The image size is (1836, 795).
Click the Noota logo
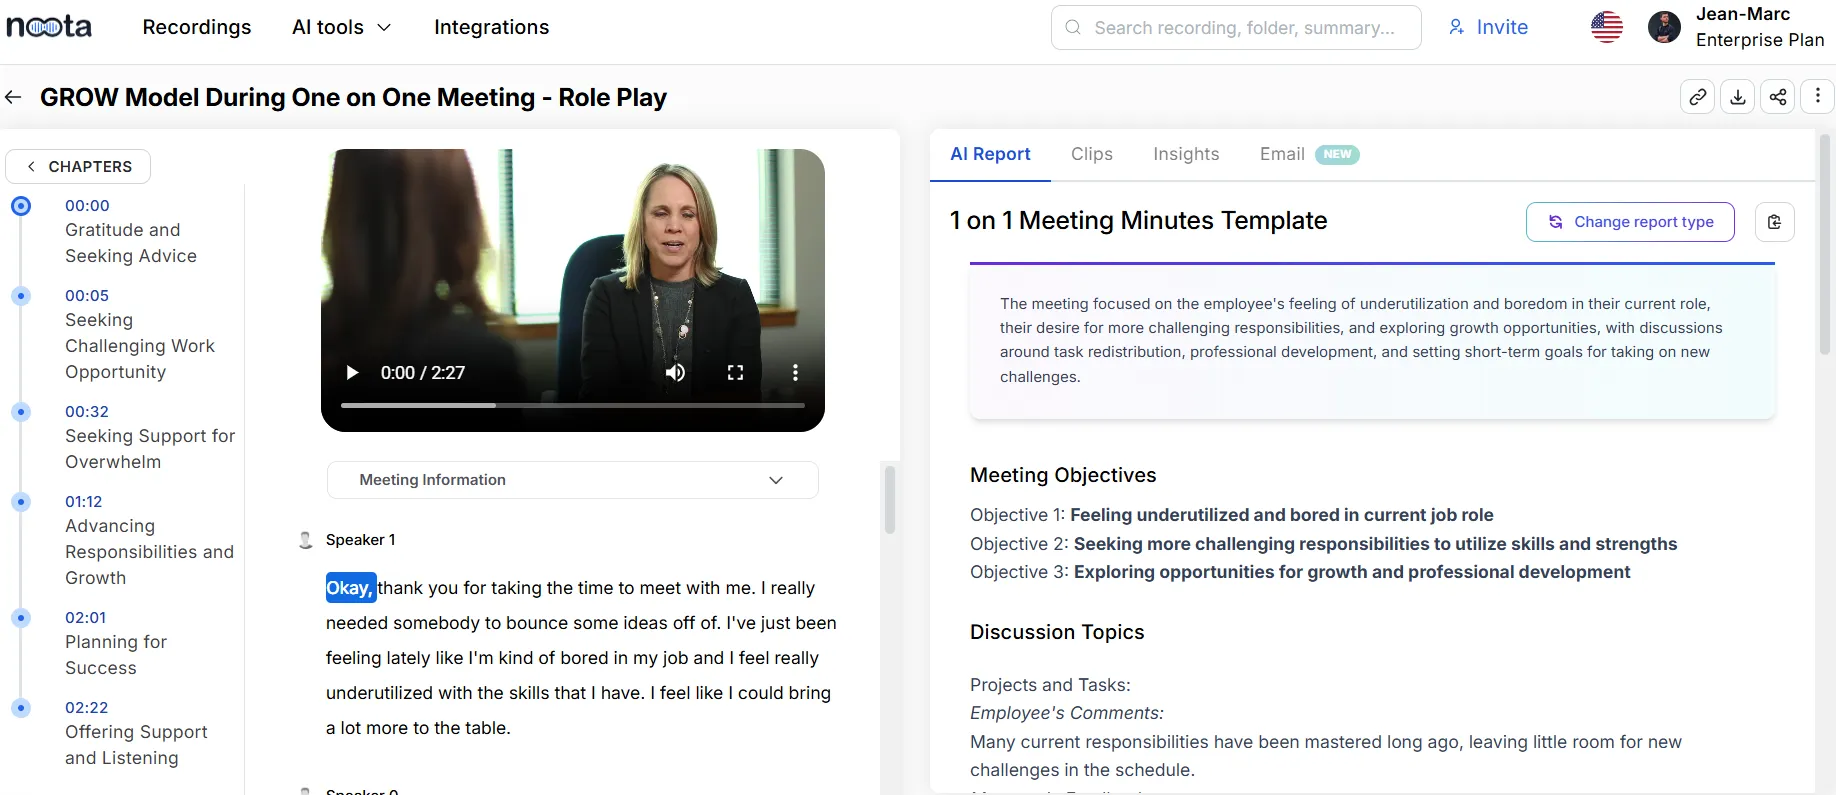(x=49, y=26)
